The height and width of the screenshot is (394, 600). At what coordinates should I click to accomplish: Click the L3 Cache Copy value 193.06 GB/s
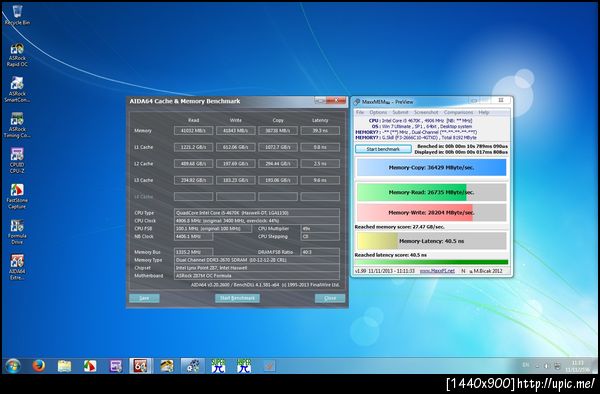(x=278, y=180)
